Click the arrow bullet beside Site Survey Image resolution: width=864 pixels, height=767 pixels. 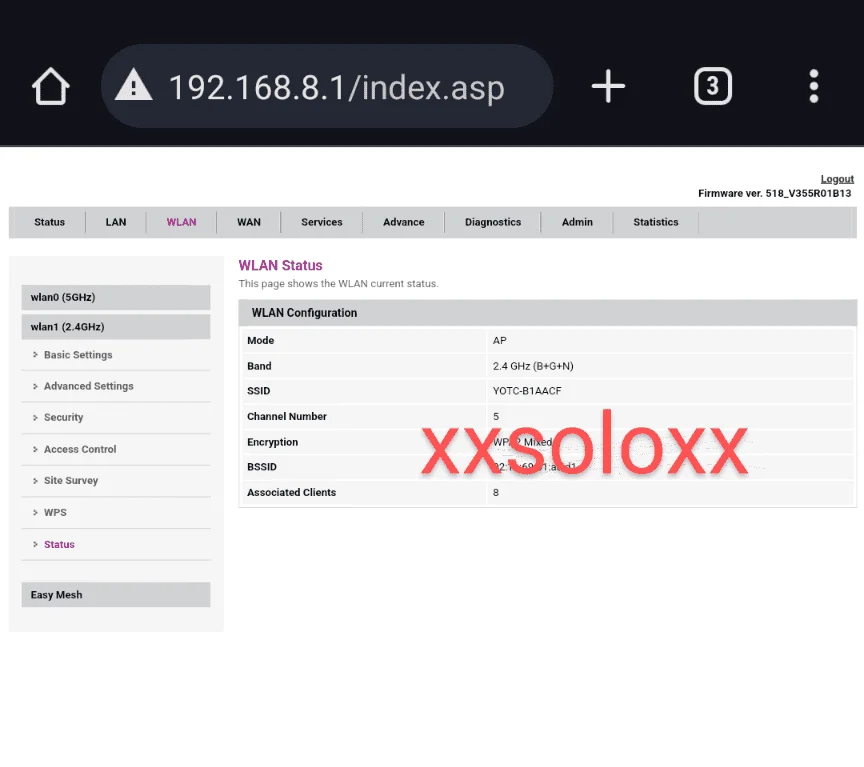pos(35,480)
